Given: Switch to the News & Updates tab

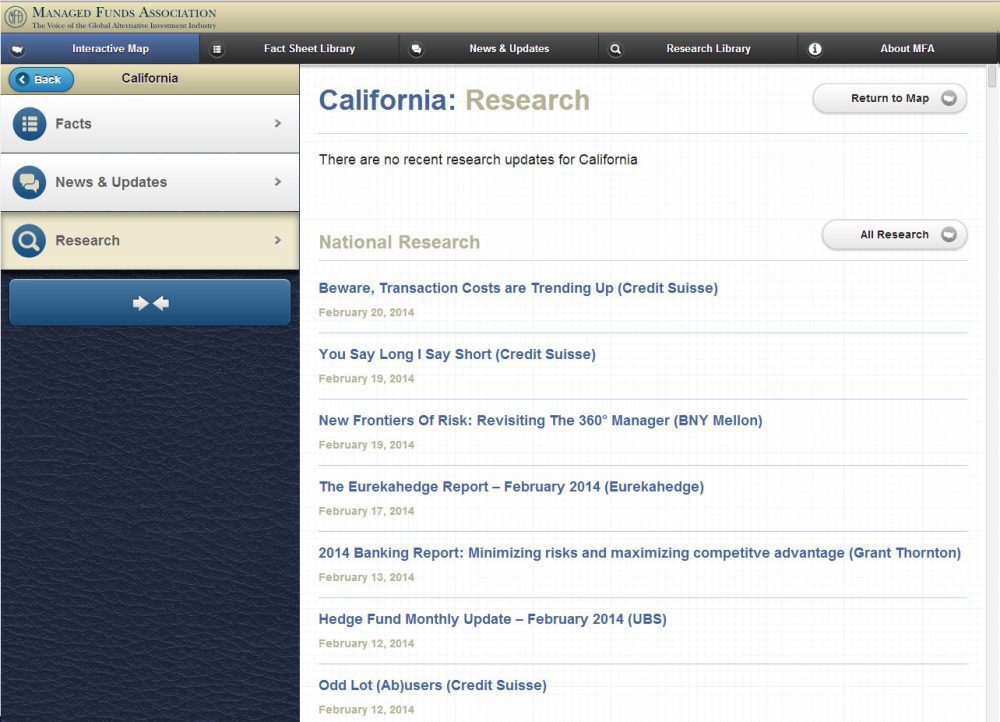Looking at the screenshot, I should click(499, 48).
